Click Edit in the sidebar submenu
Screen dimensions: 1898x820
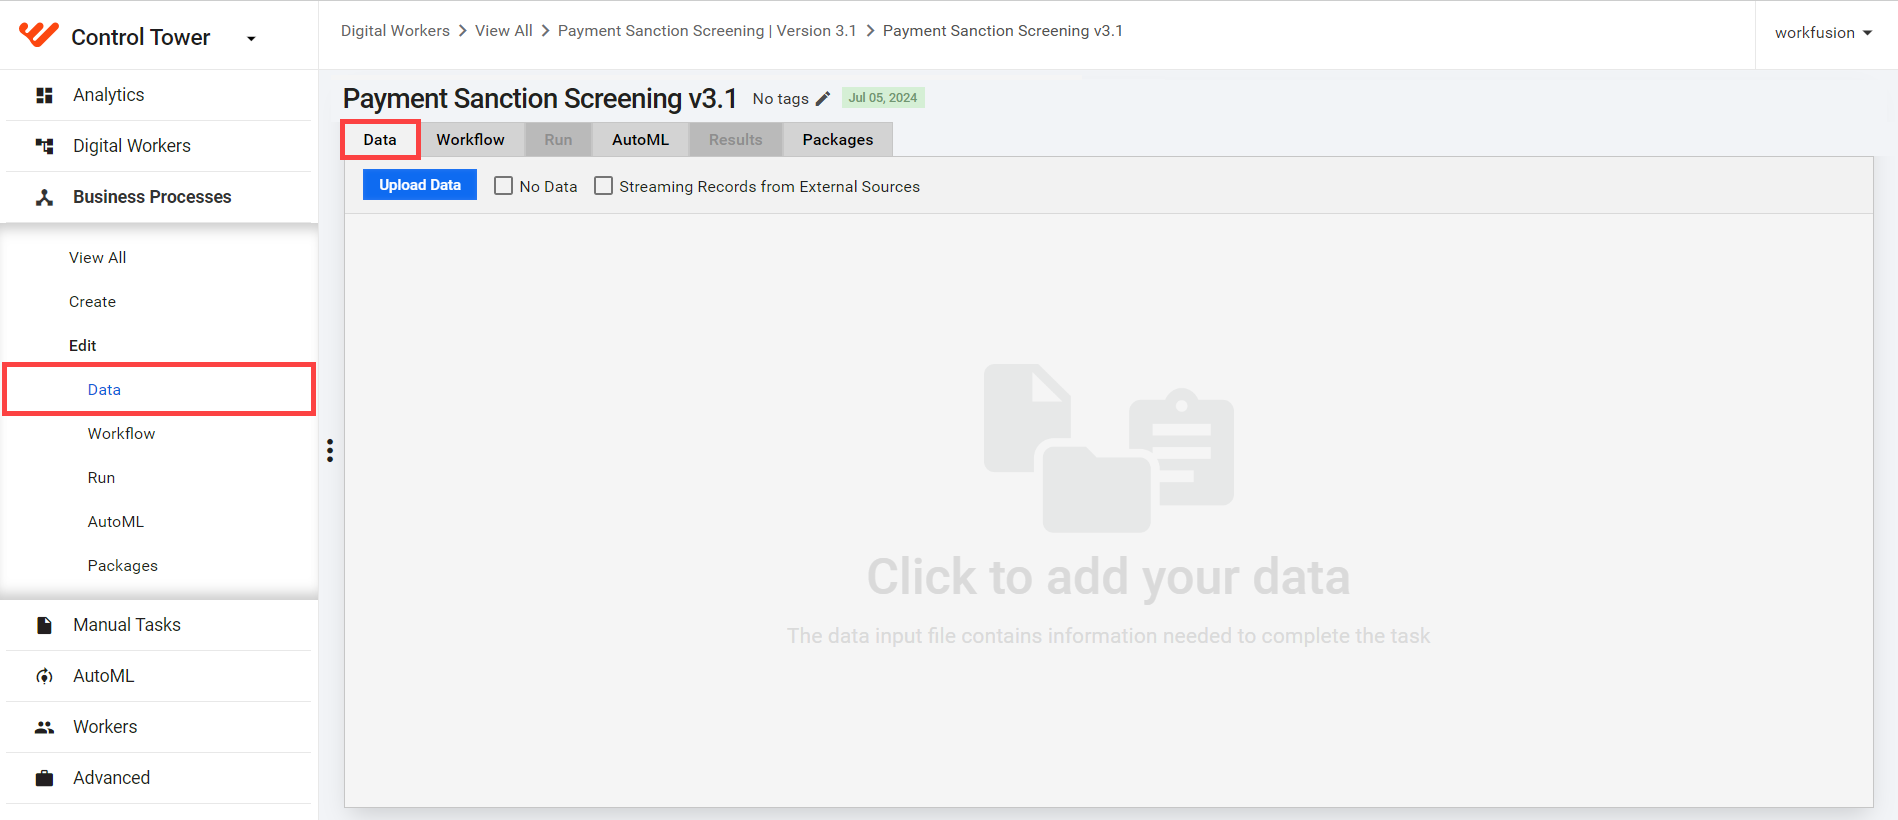pos(83,346)
